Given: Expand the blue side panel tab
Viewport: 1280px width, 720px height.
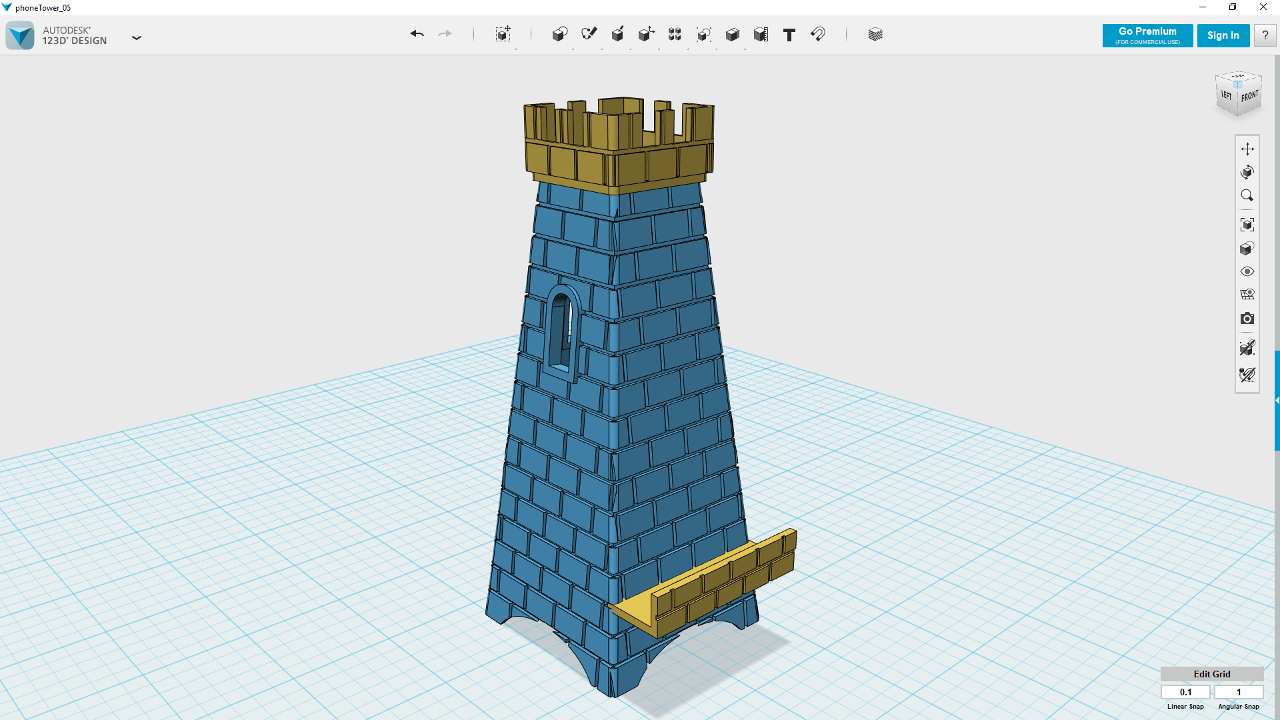Looking at the screenshot, I should tap(1277, 400).
